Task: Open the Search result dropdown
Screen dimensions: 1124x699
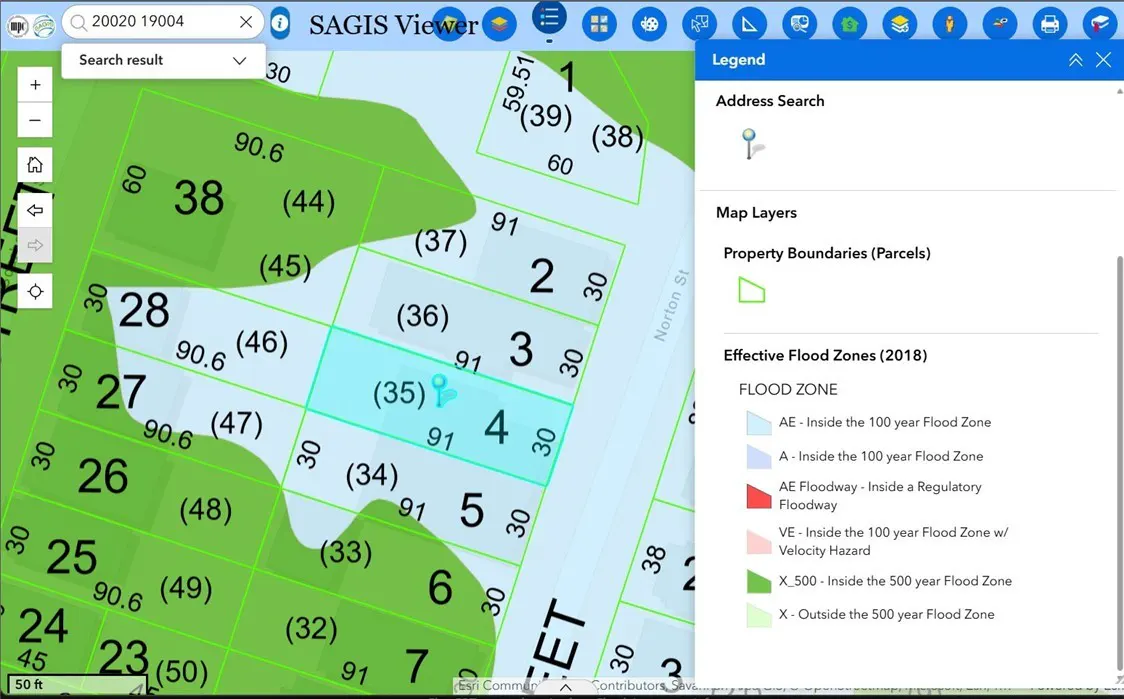Action: point(238,60)
